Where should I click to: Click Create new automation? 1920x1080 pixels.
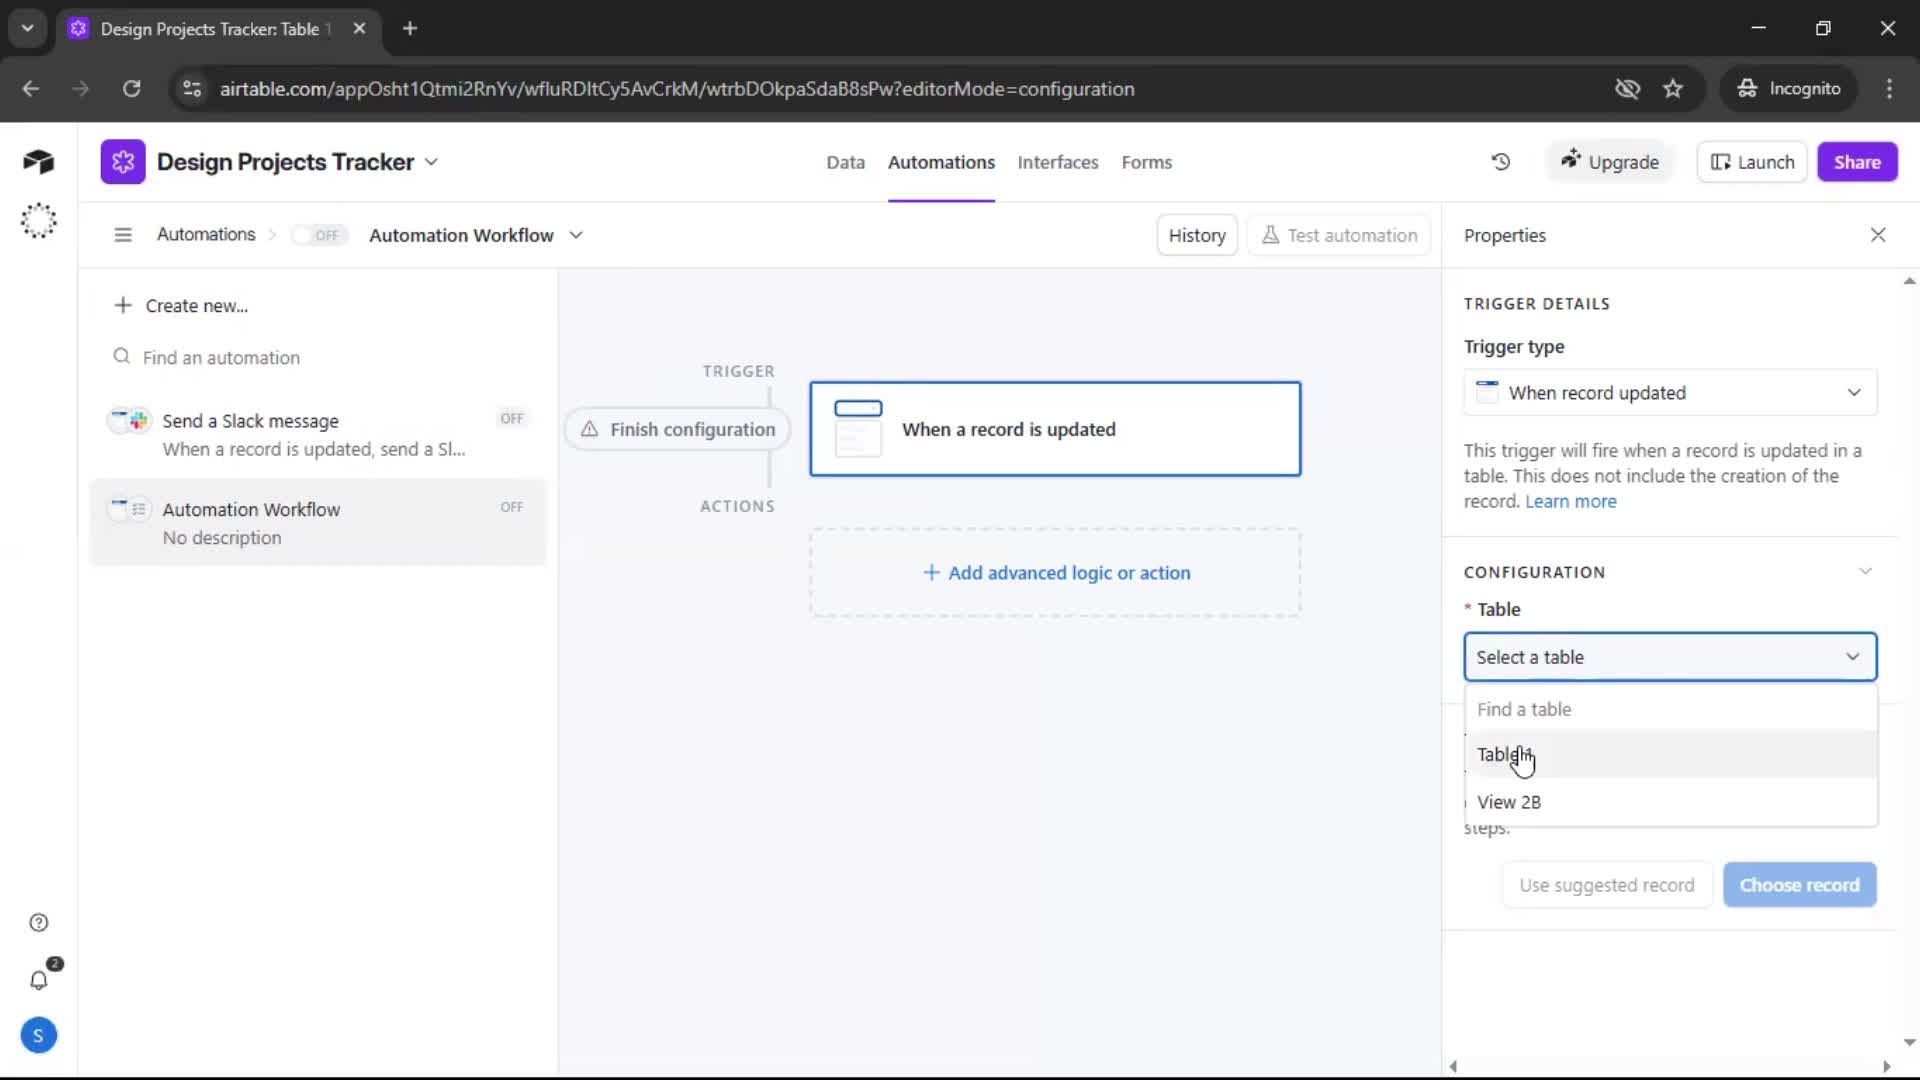(181, 306)
